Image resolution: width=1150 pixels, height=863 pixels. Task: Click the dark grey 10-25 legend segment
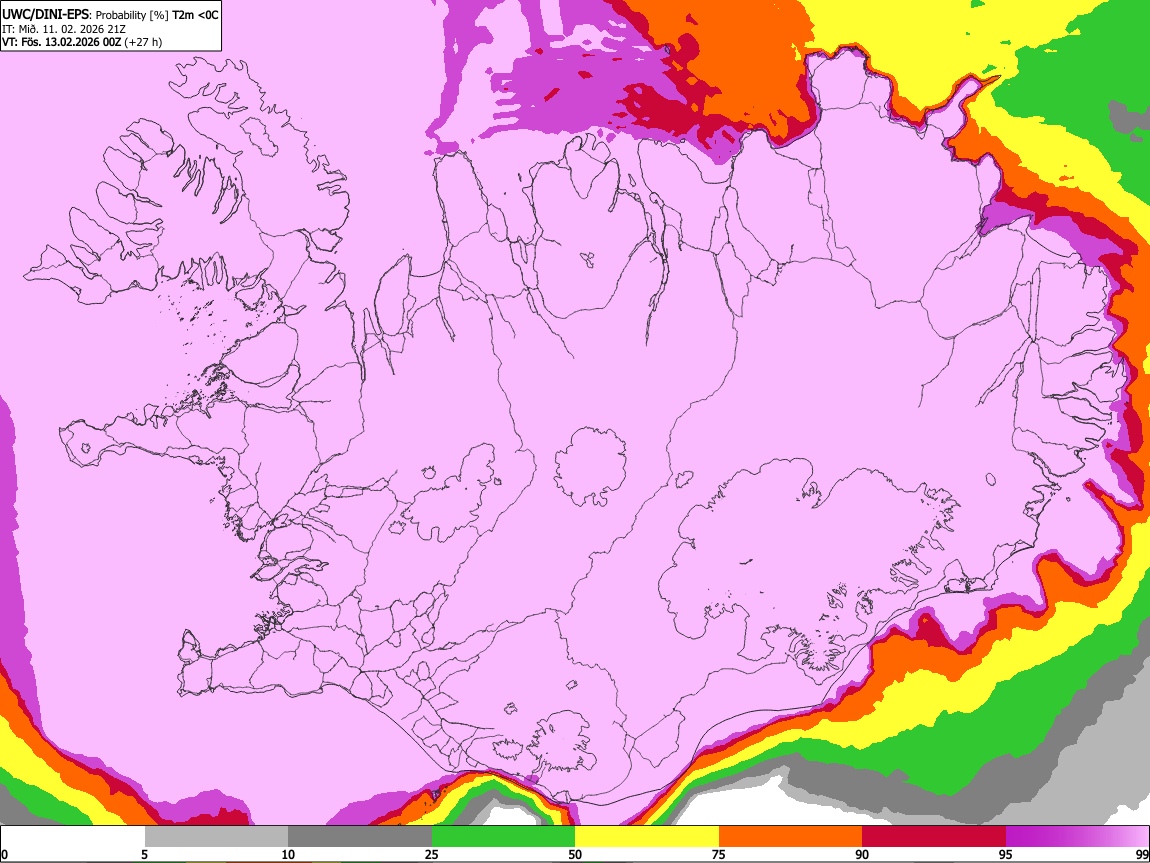[x=360, y=837]
